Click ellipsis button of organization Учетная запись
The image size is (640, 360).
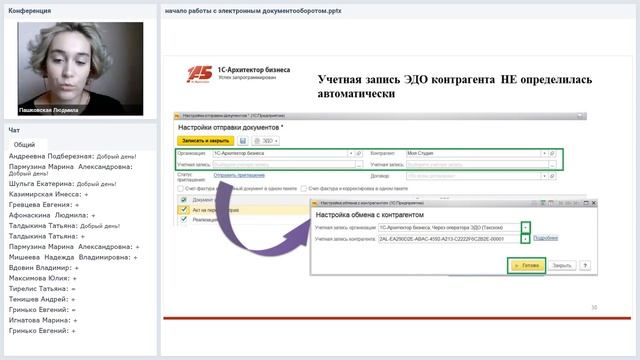click(359, 164)
